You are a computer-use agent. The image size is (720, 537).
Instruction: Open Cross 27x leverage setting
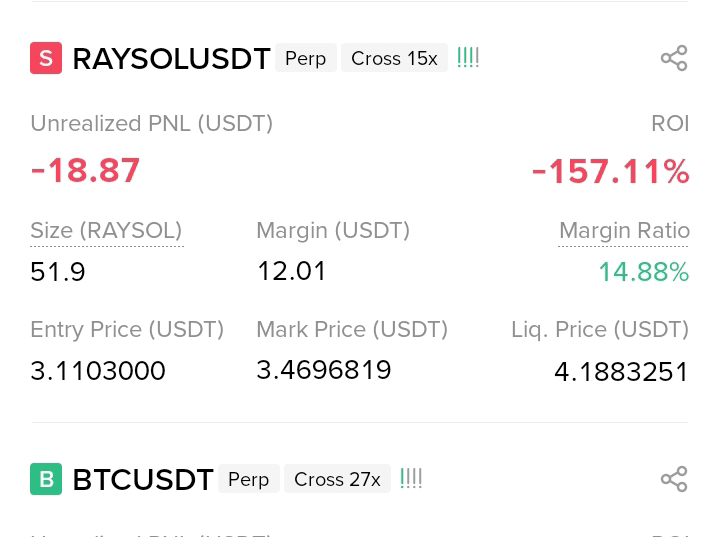338,479
